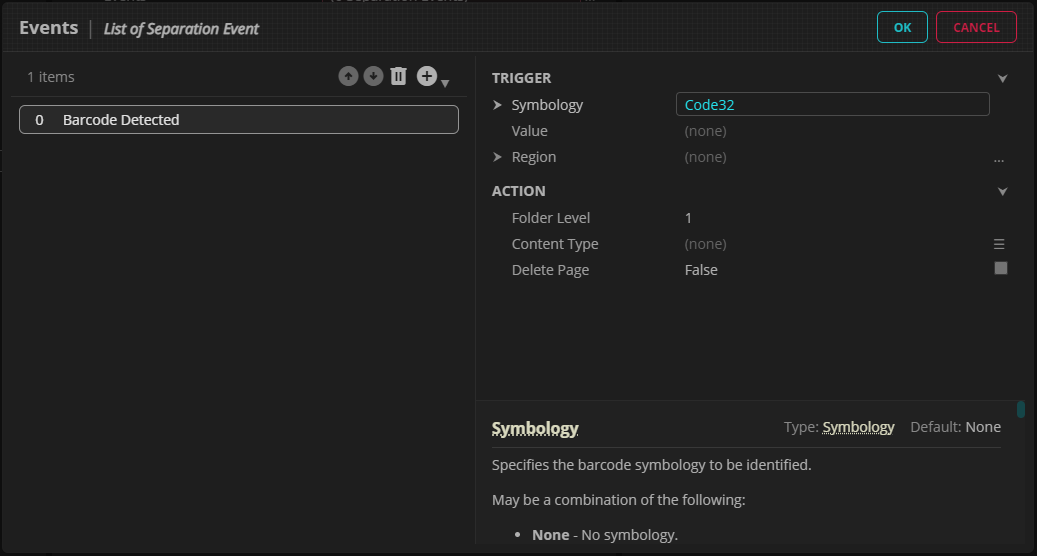
Task: Collapse the TRIGGER section chevron
Action: point(1002,78)
